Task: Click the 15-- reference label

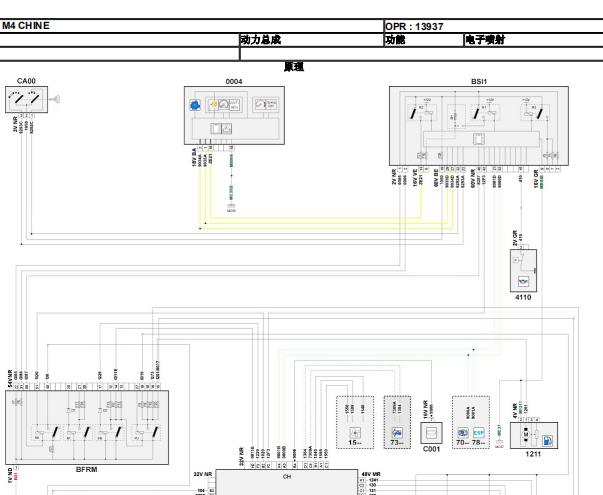Action: tap(355, 443)
